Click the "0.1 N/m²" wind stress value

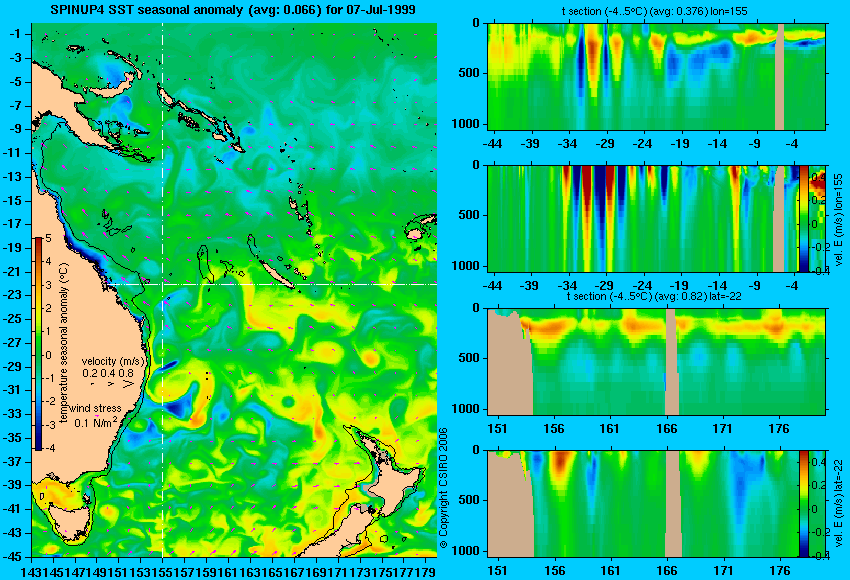[x=96, y=422]
